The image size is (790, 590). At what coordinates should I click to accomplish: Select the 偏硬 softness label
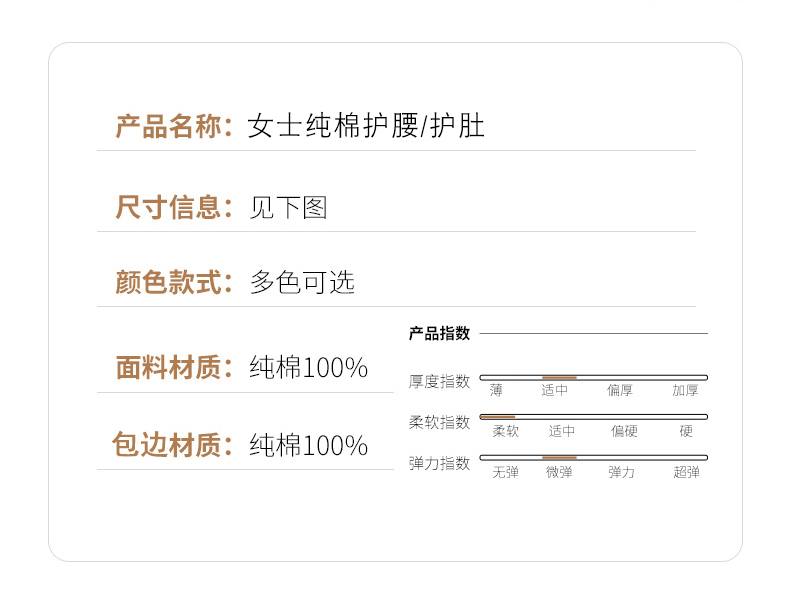[x=624, y=431]
